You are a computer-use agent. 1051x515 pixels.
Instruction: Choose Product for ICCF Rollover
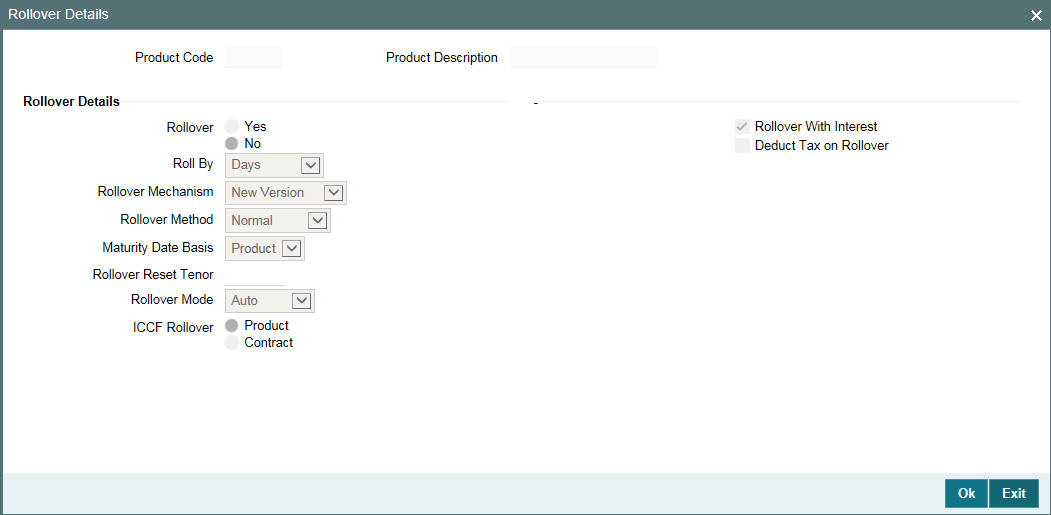point(232,325)
